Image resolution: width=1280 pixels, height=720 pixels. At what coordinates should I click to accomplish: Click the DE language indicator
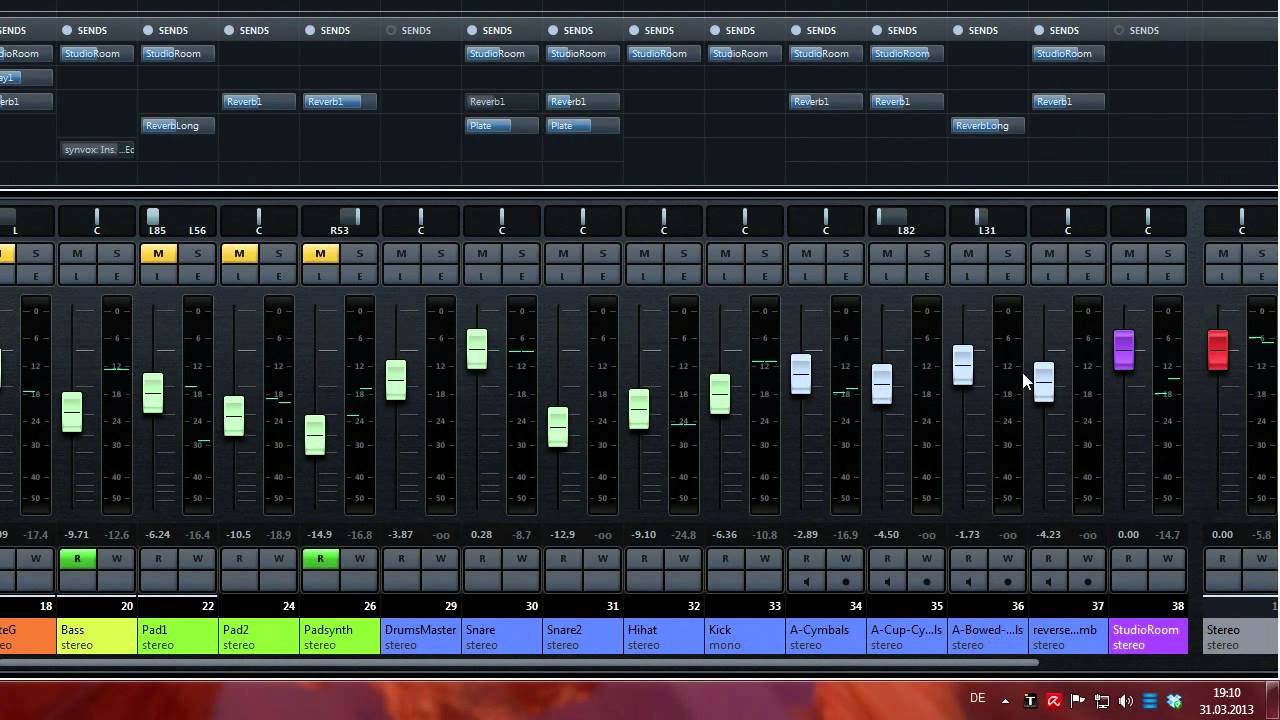pyautogui.click(x=977, y=698)
